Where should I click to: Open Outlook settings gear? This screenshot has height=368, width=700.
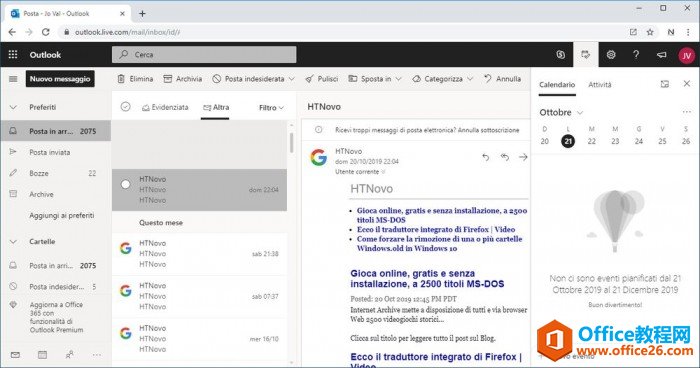point(611,54)
